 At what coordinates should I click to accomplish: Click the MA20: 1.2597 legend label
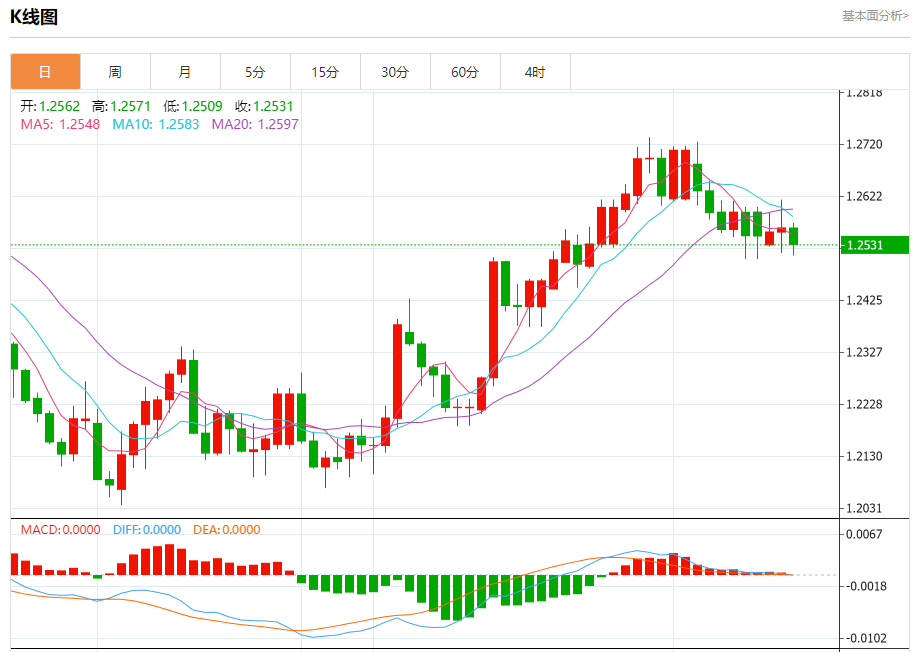(255, 124)
